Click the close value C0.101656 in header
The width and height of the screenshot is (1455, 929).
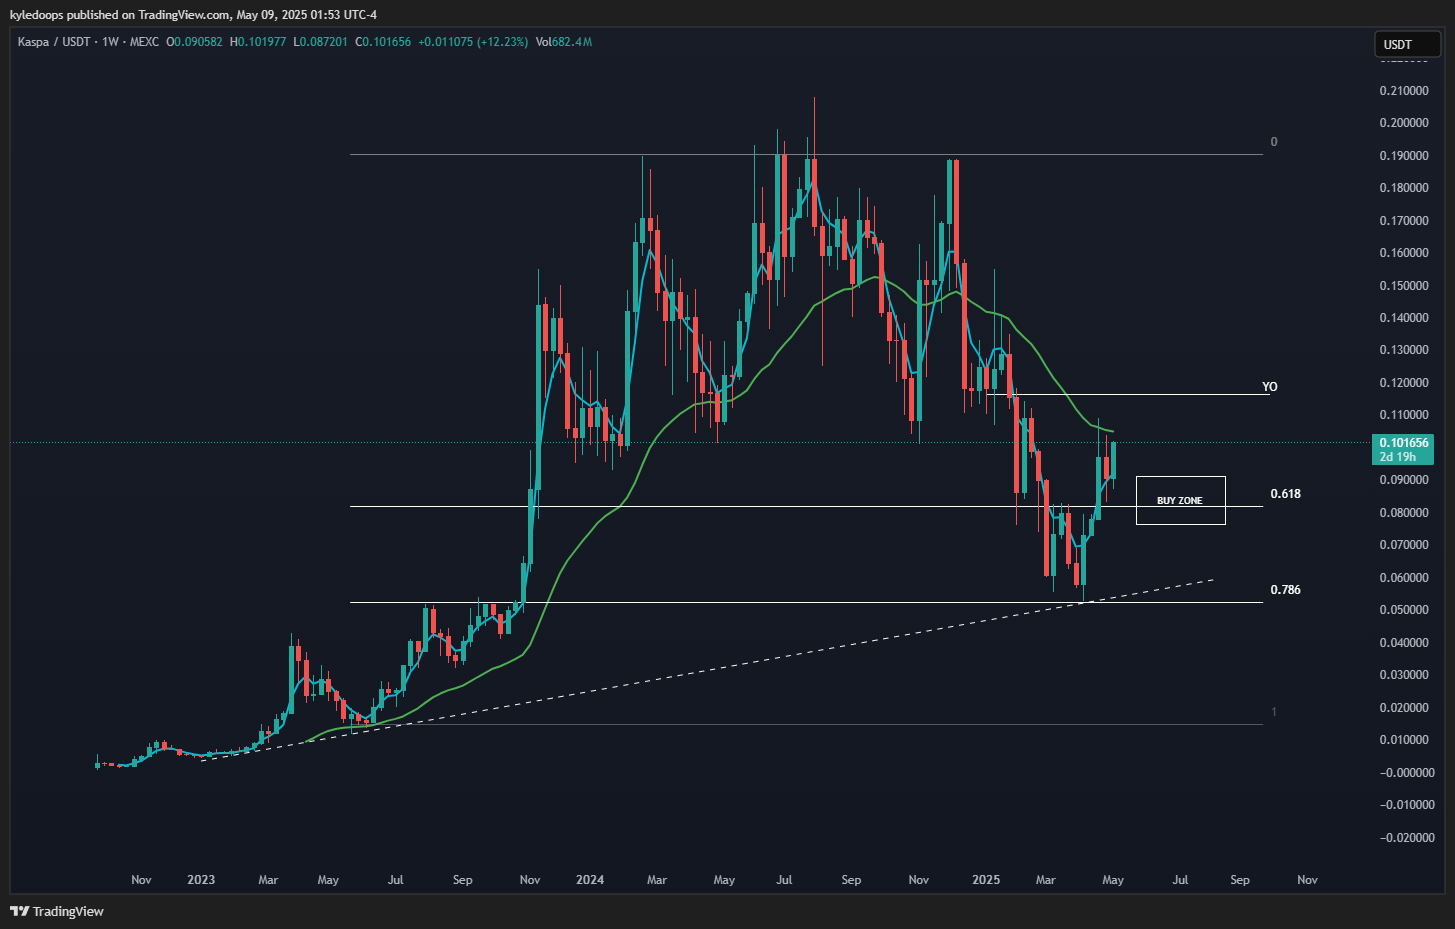pos(383,42)
